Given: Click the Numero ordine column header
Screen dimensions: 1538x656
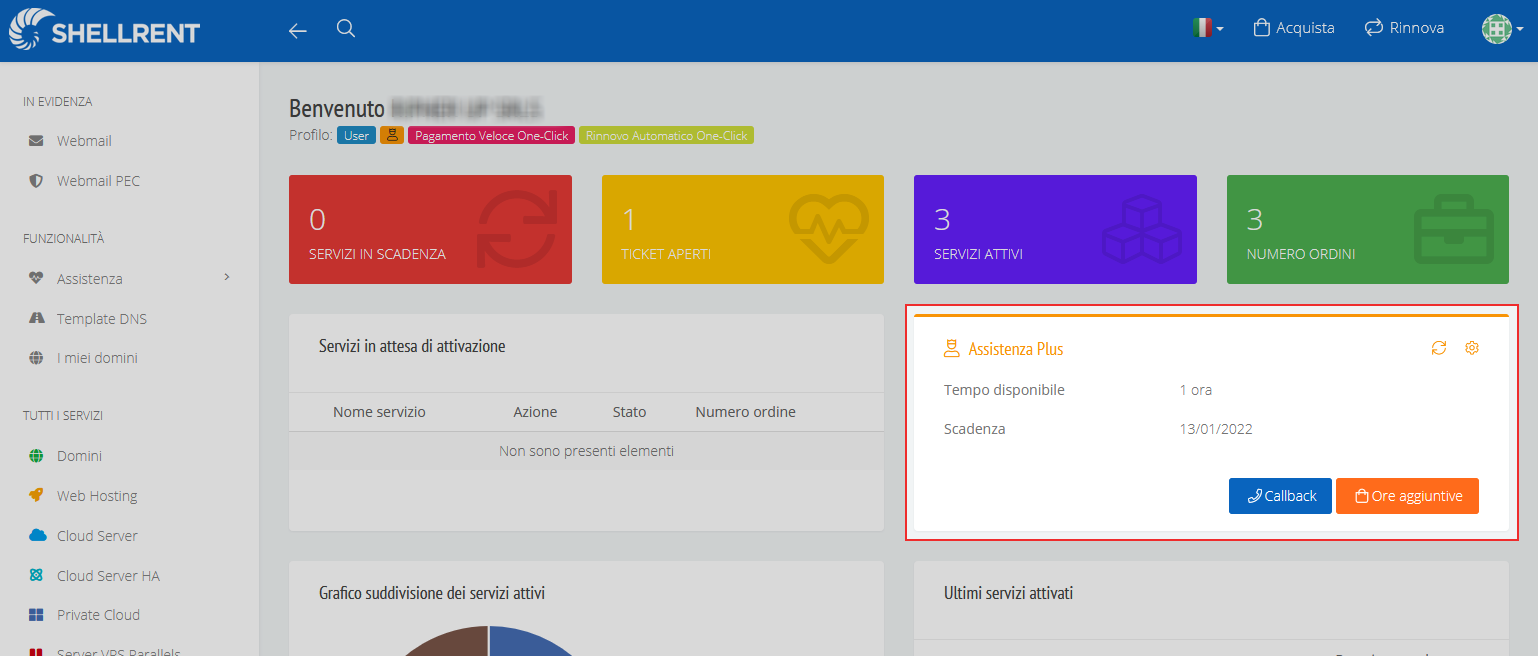Looking at the screenshot, I should (746, 412).
